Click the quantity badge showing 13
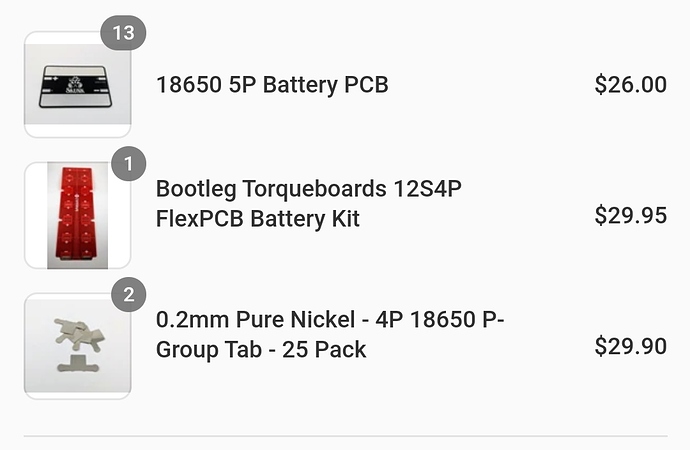Viewport: 690px width, 450px height. click(123, 33)
